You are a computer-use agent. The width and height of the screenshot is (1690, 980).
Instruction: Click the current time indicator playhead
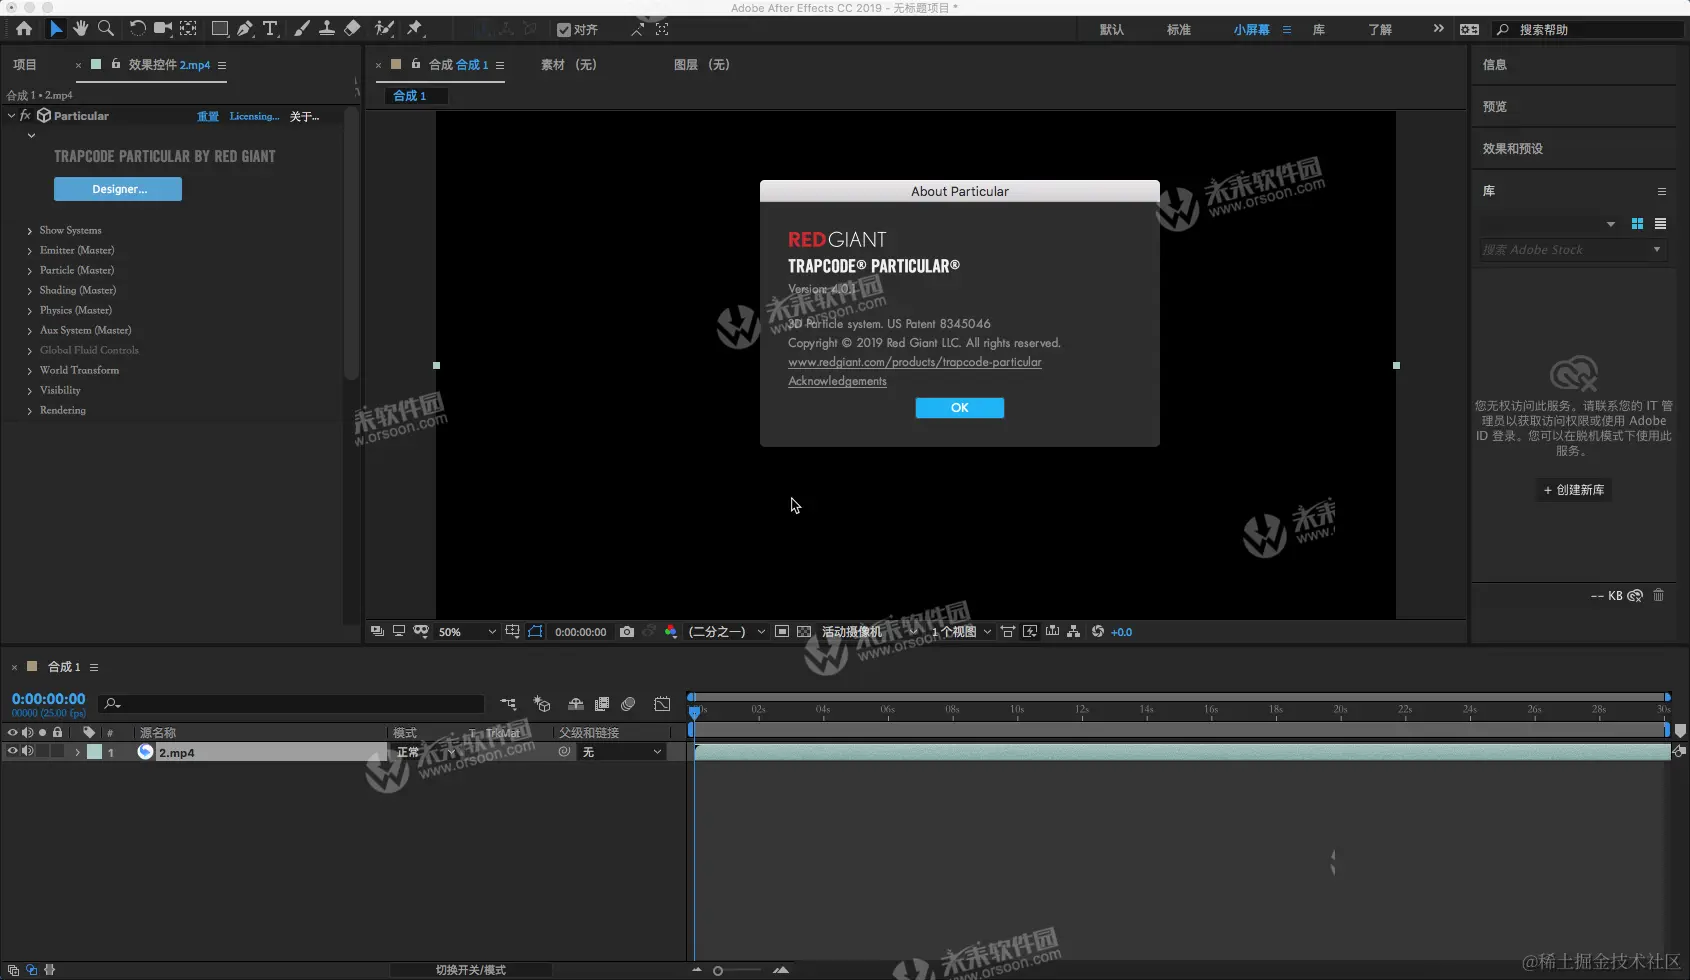694,712
